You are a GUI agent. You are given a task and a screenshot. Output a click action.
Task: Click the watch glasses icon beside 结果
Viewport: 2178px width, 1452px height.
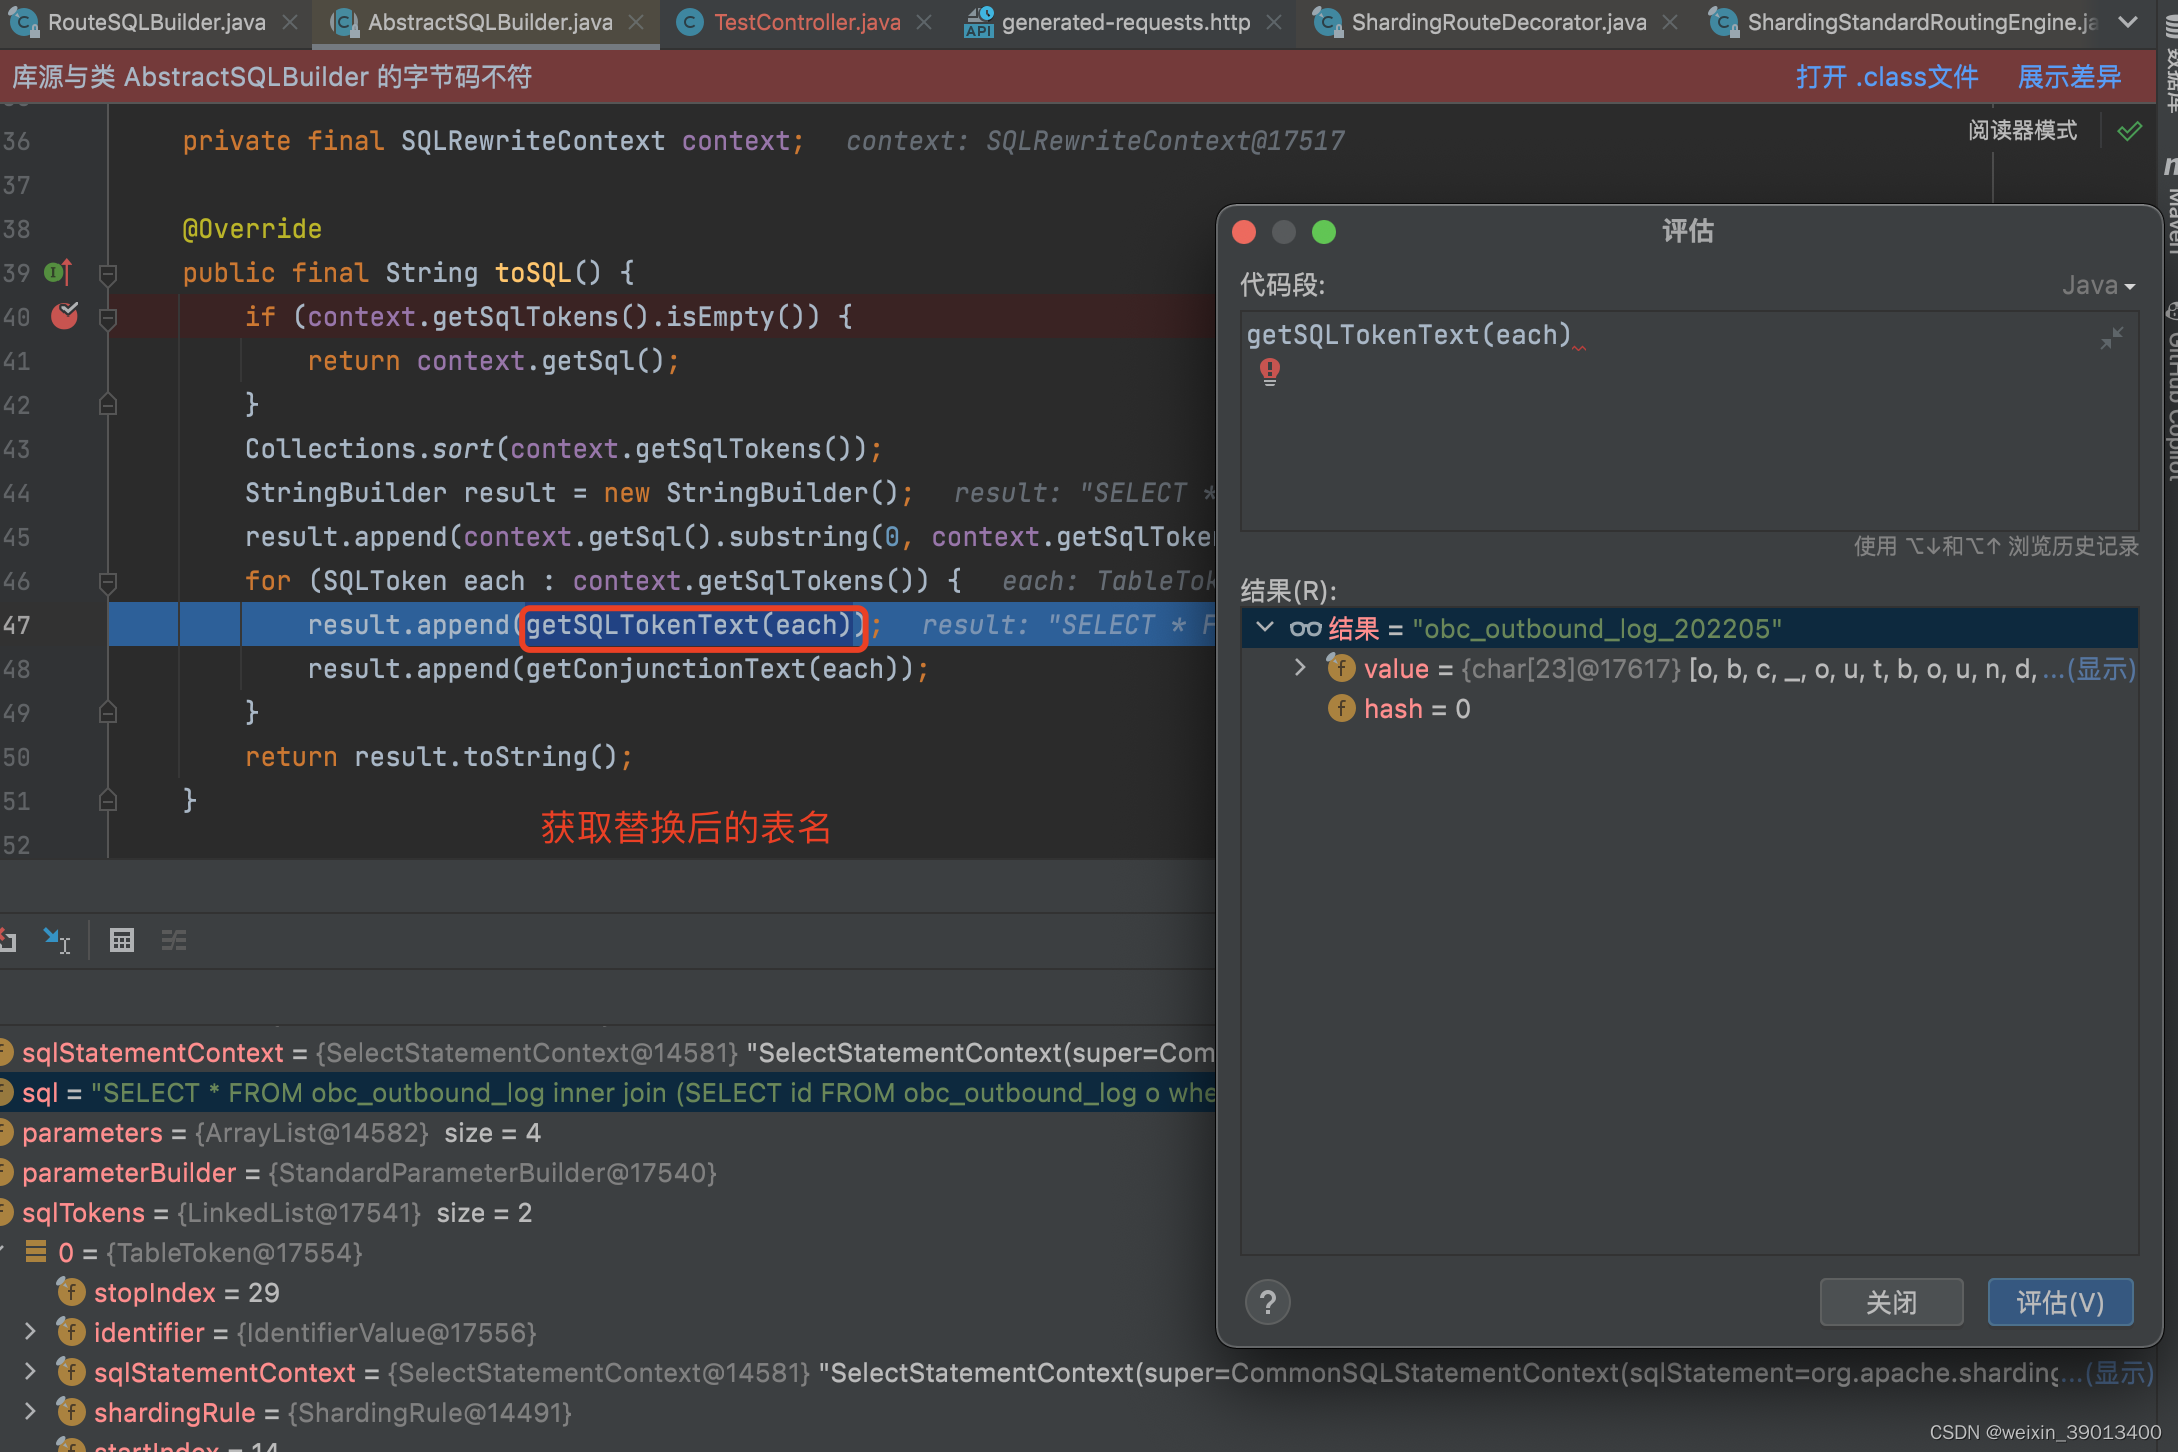pos(1305,628)
